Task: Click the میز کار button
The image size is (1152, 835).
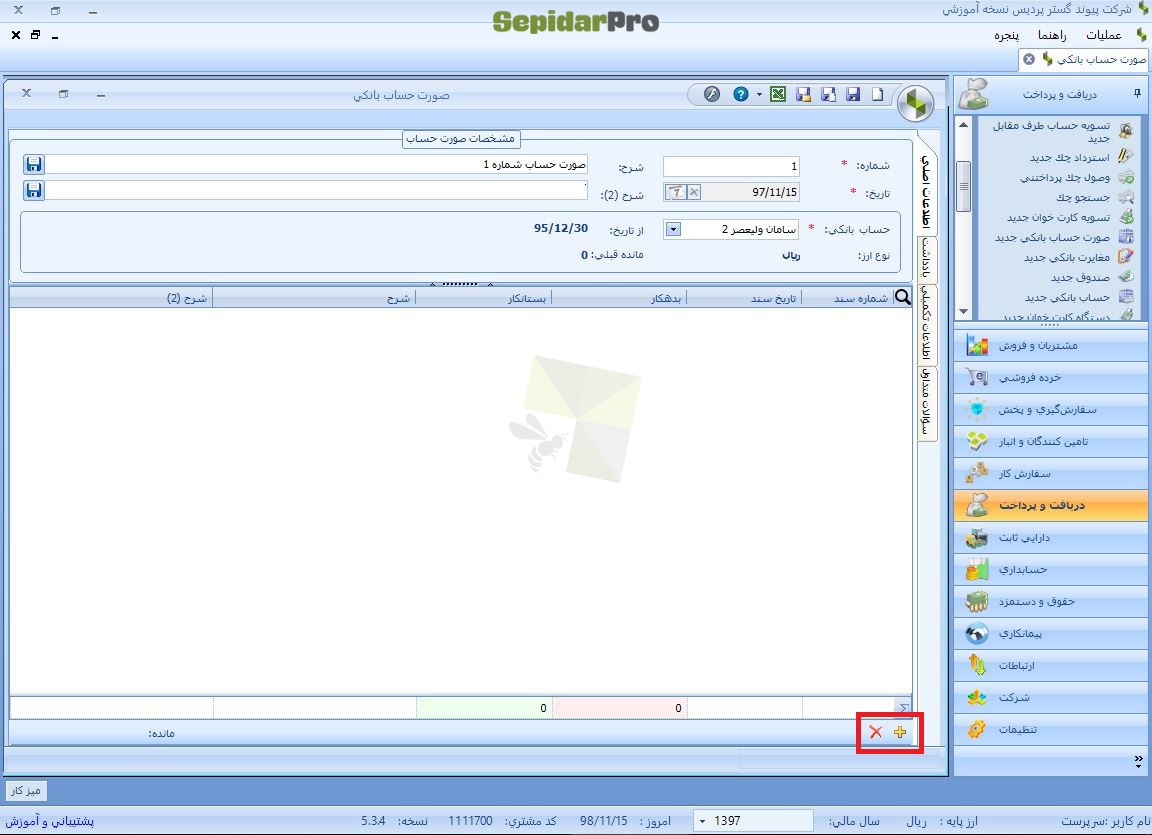Action: (26, 791)
